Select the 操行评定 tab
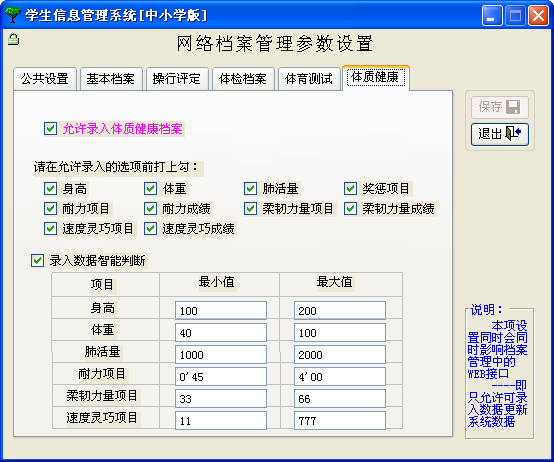 click(x=177, y=79)
